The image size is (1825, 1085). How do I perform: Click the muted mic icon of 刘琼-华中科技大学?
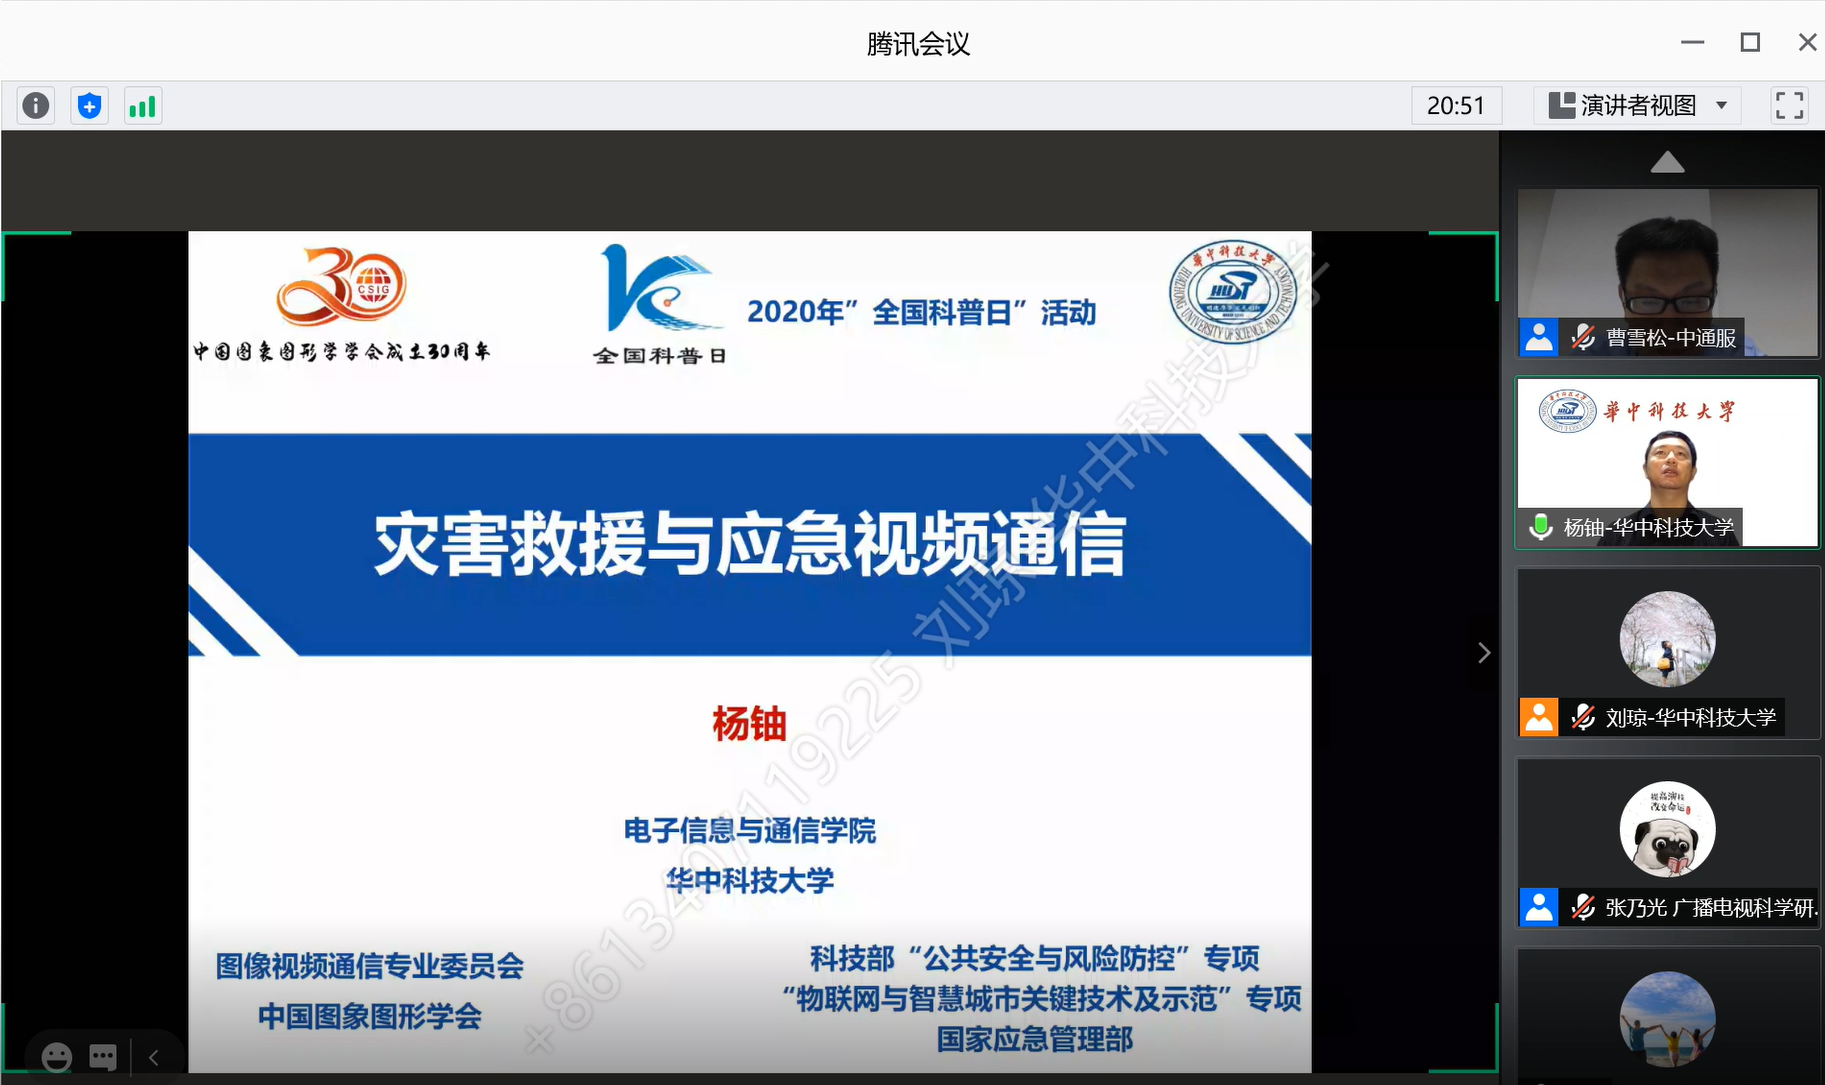[1582, 717]
